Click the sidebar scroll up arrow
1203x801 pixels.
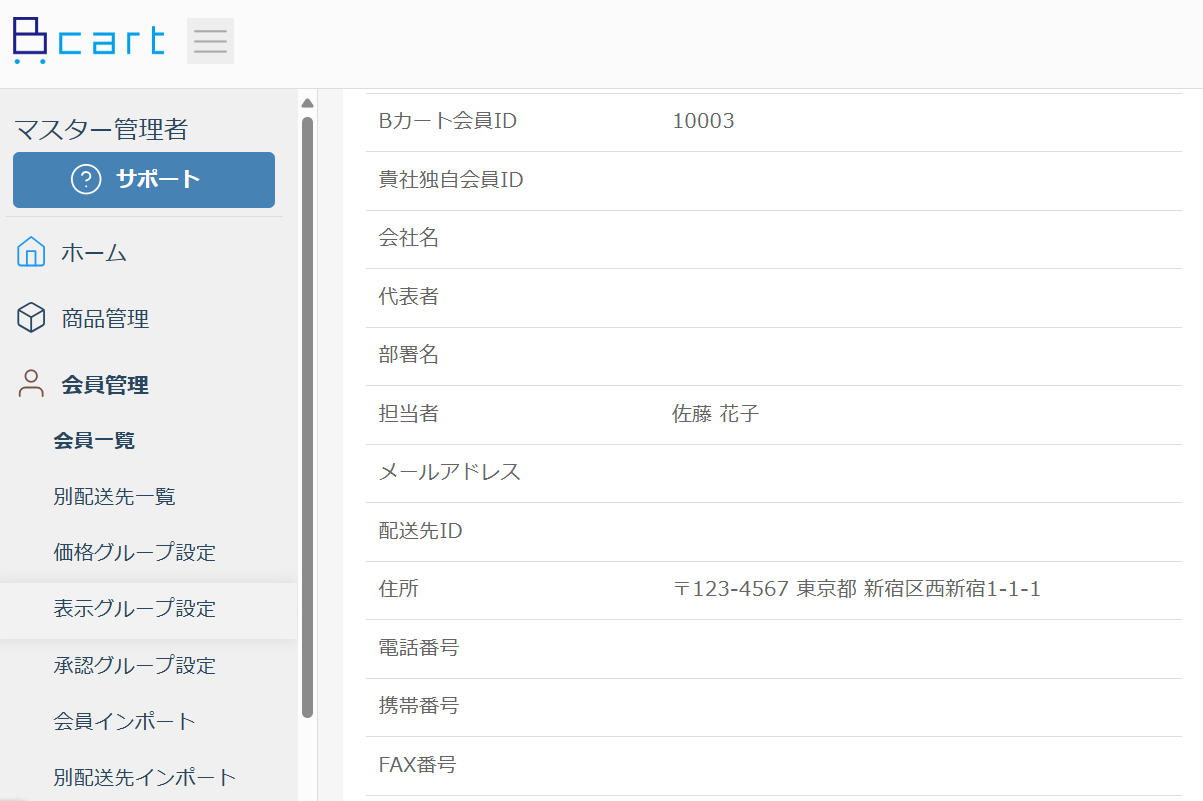pos(307,103)
